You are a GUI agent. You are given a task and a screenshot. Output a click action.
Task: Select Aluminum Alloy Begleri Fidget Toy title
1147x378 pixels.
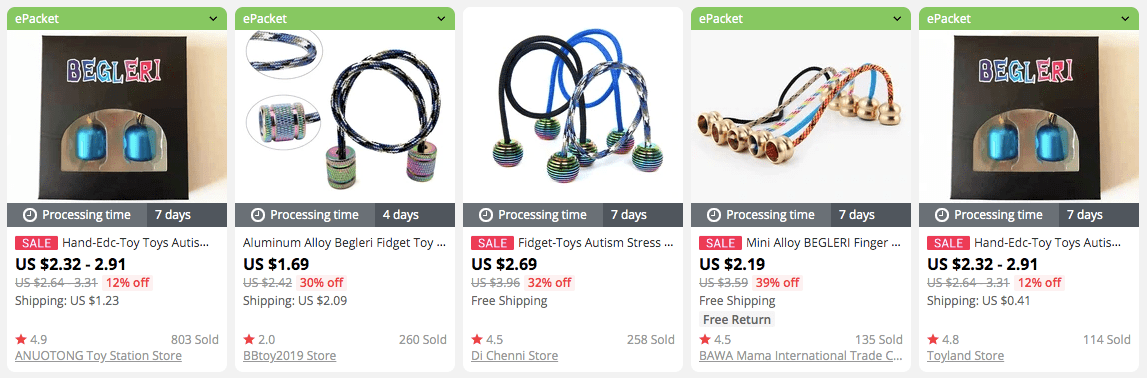point(345,243)
